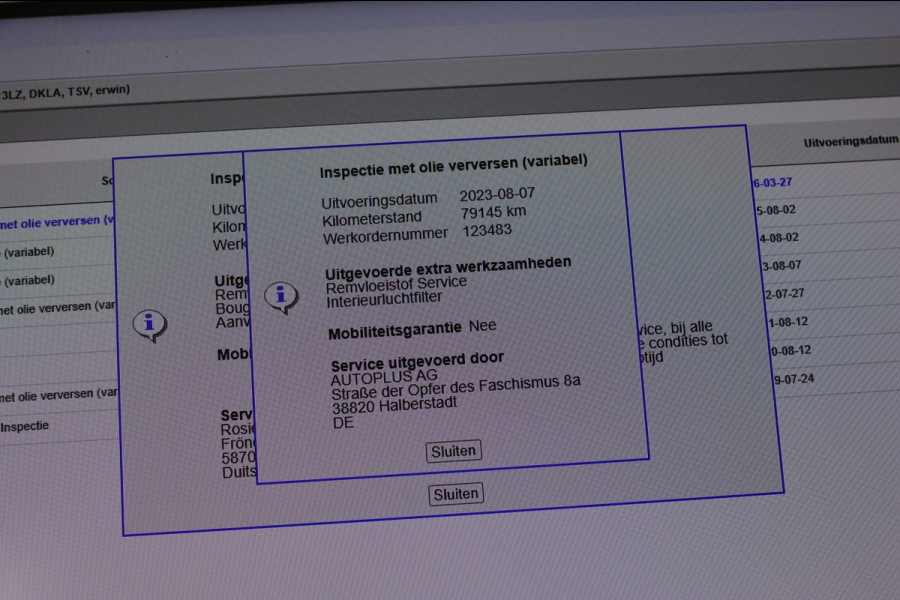Sort by the Uitvoeringsdatum column header
900x600 pixels.
(850, 142)
